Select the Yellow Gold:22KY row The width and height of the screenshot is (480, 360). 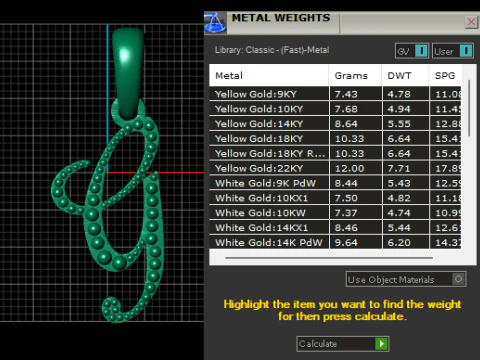pyautogui.click(x=335, y=168)
